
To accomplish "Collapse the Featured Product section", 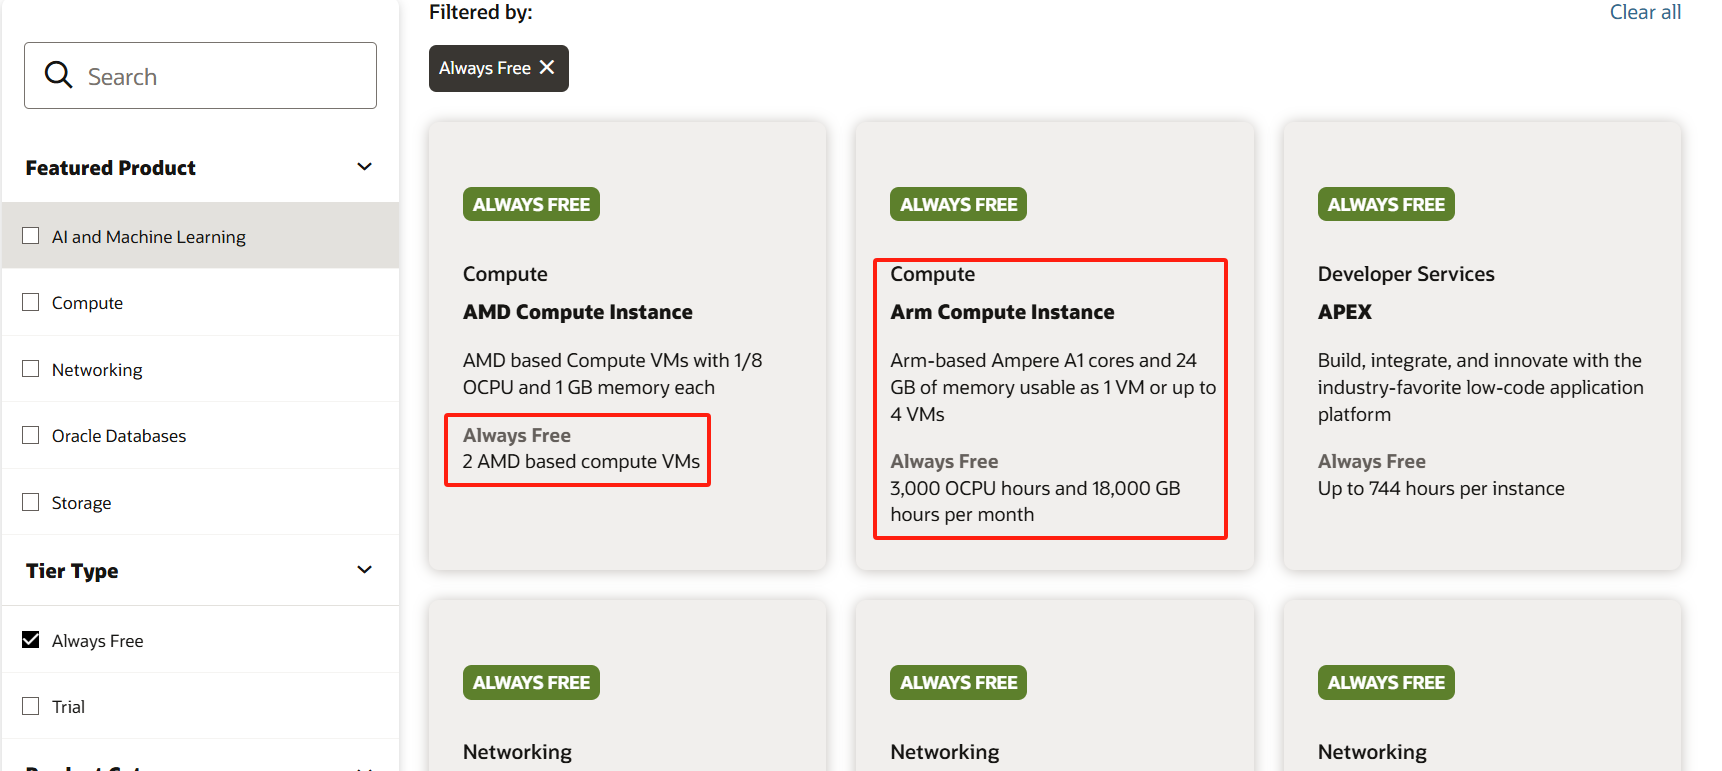I will [x=364, y=167].
